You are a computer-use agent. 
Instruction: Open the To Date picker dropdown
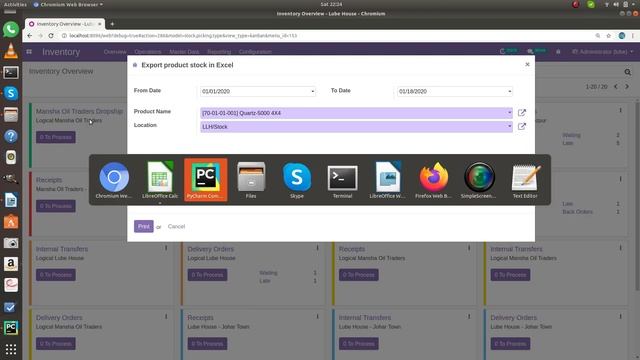(510, 91)
